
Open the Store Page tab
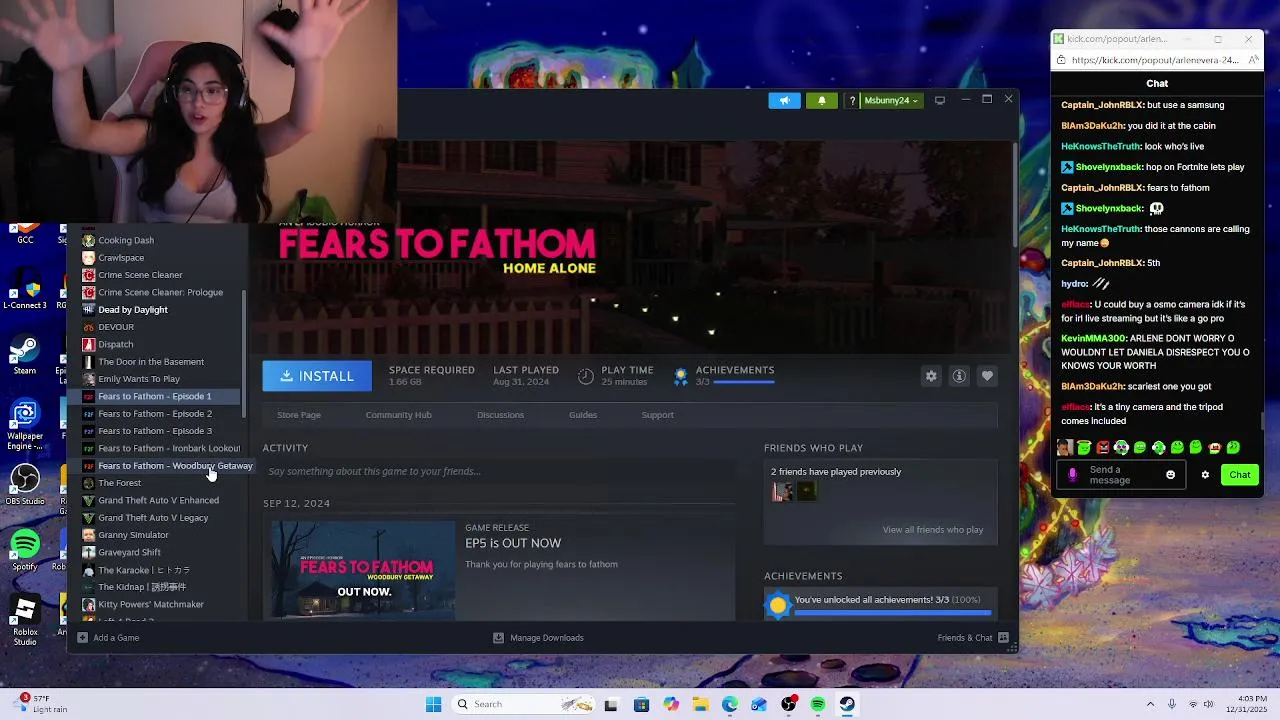pyautogui.click(x=299, y=415)
